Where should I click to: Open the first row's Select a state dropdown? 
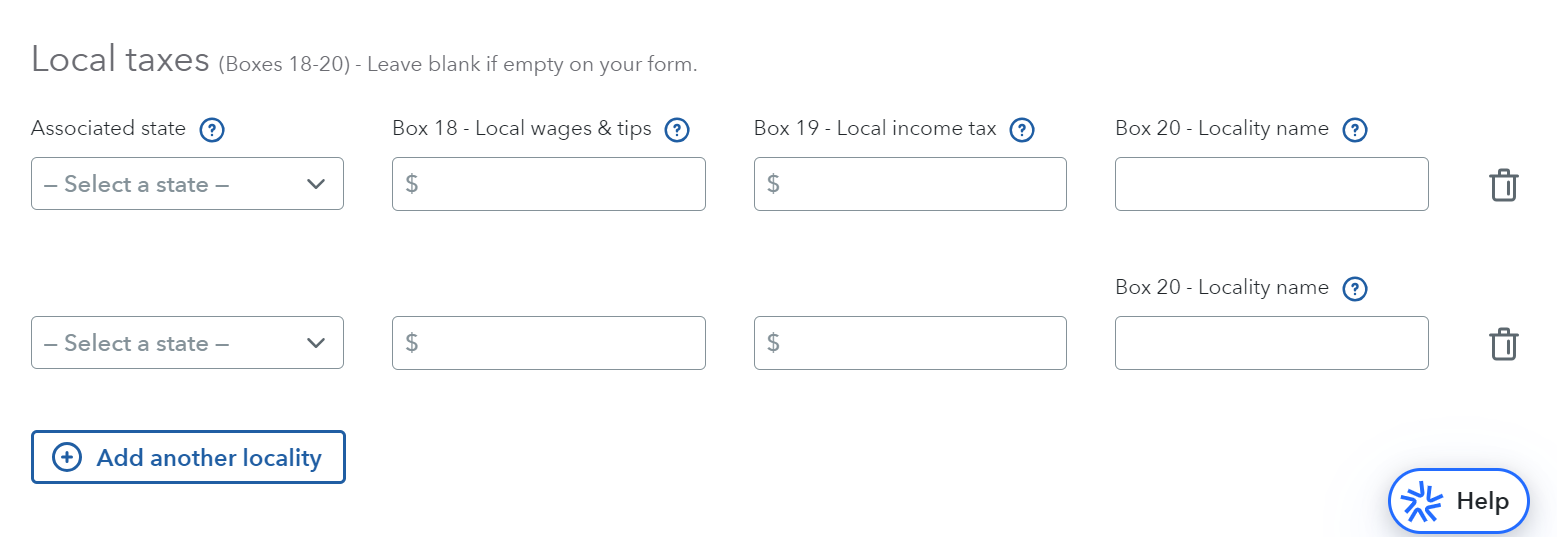[187, 184]
